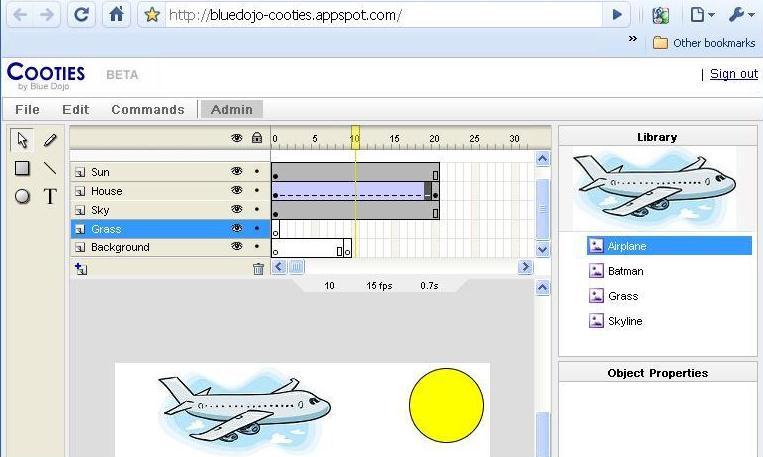Open the browser page menu dropdown
The height and width of the screenshot is (457, 763).
703,15
